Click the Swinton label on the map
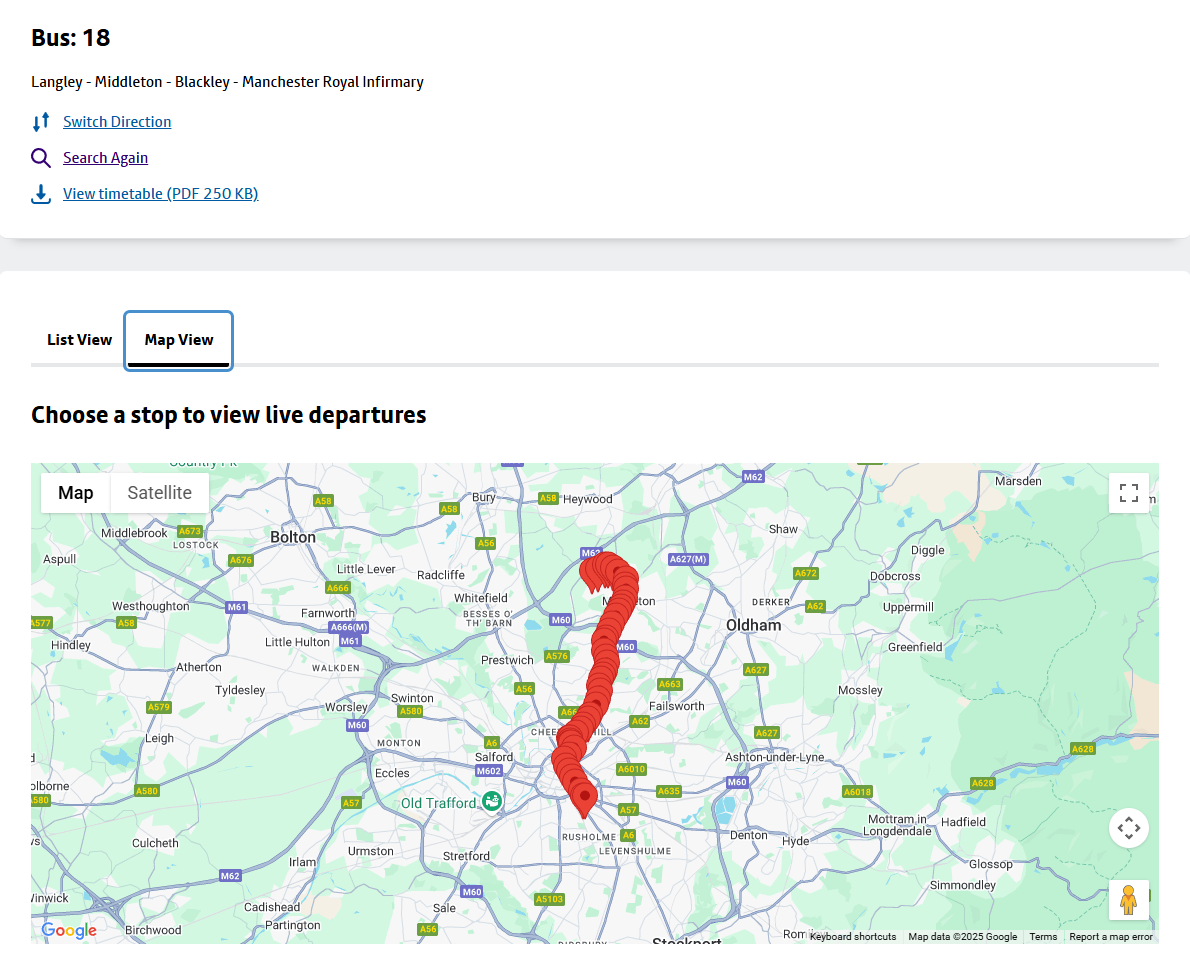The width and height of the screenshot is (1190, 959). pyautogui.click(x=412, y=698)
